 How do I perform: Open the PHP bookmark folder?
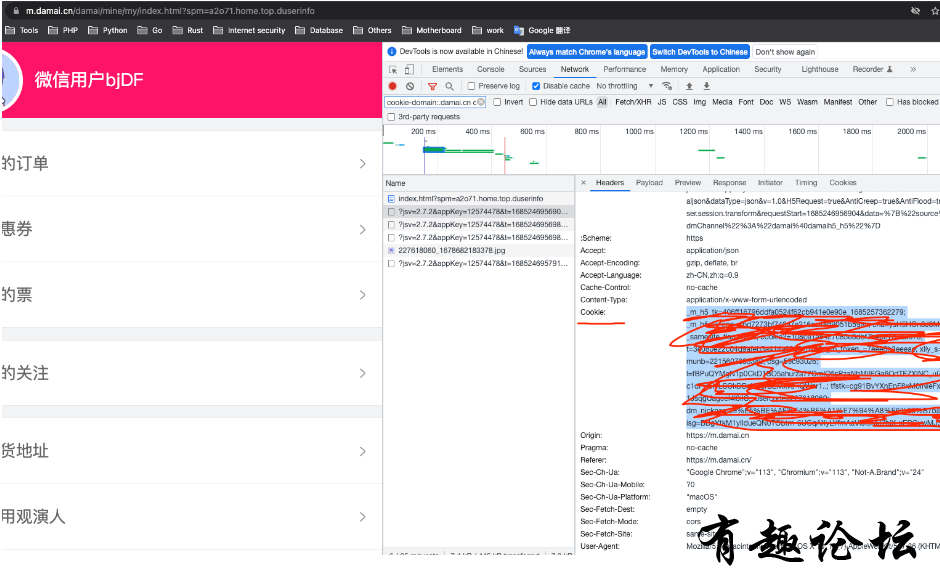(x=63, y=30)
